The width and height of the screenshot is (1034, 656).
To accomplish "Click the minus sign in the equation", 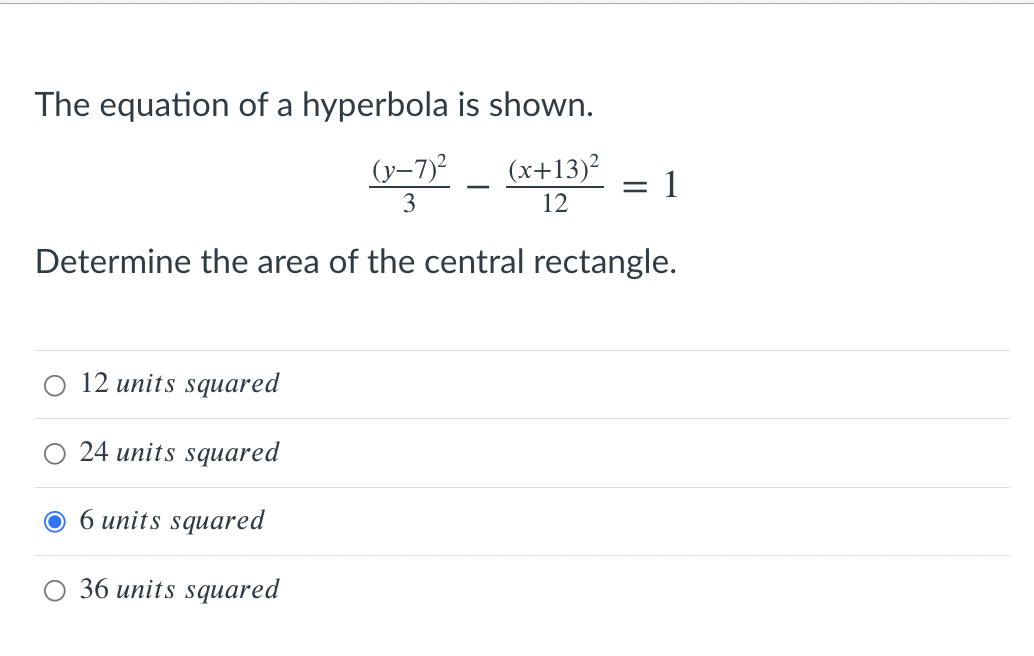I will (478, 184).
